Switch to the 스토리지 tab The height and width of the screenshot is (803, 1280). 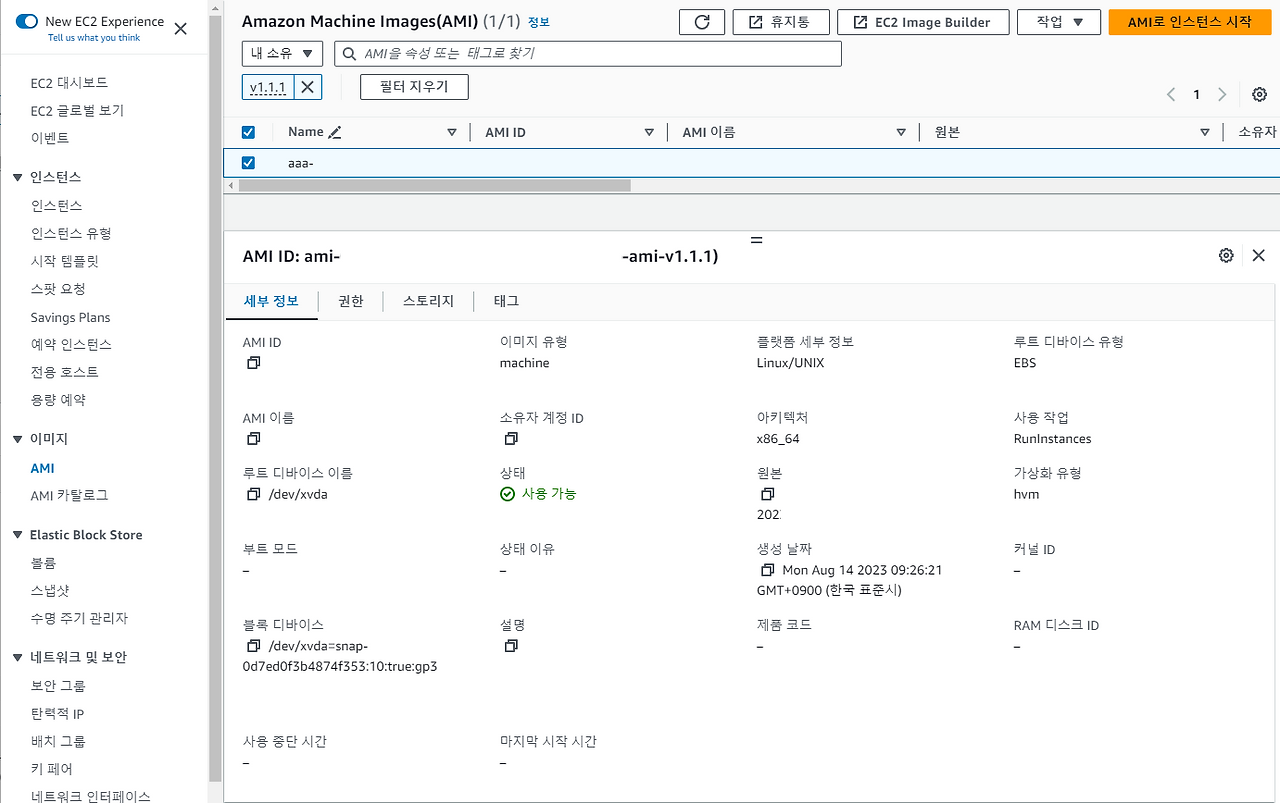428,301
